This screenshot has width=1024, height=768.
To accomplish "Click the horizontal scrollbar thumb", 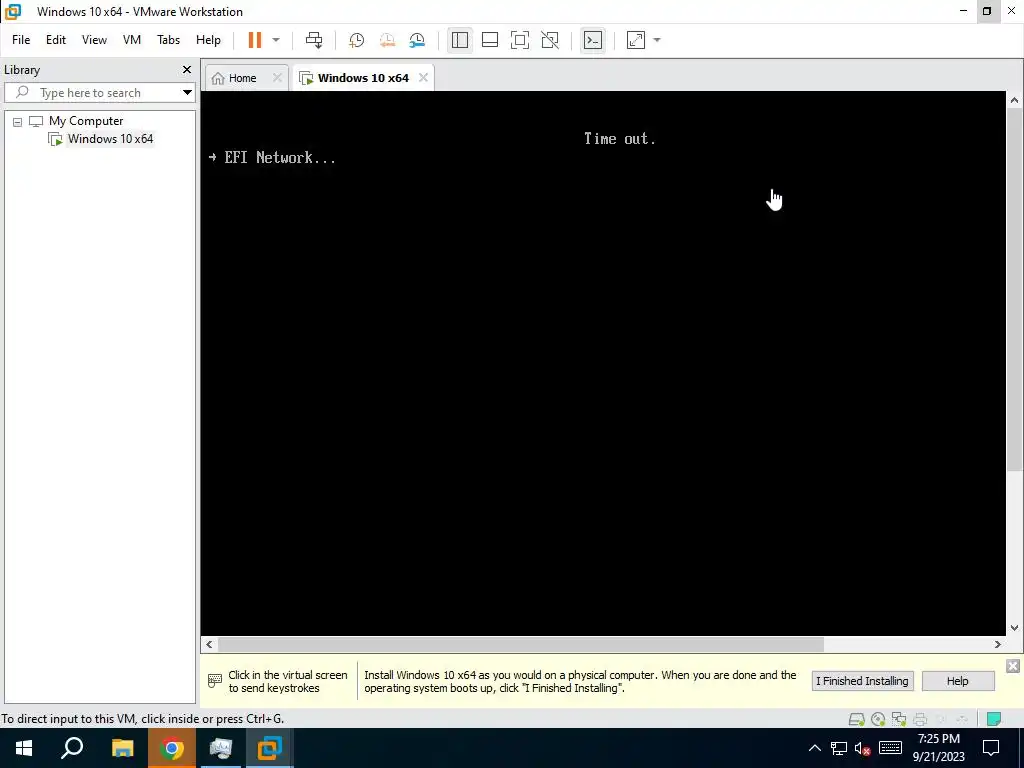I will pyautogui.click(x=520, y=645).
